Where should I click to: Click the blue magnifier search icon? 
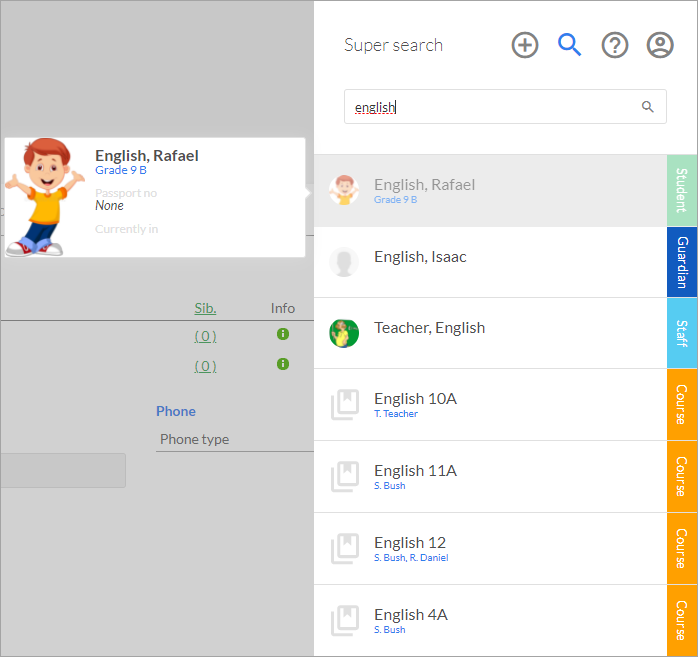(569, 45)
